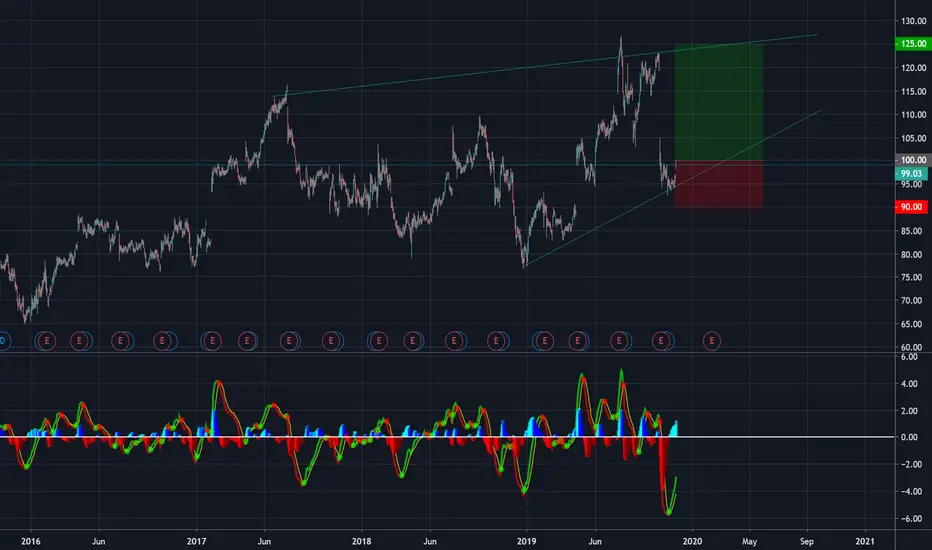
Task: Click the 85.00 price scale value
Action: pyautogui.click(x=911, y=231)
